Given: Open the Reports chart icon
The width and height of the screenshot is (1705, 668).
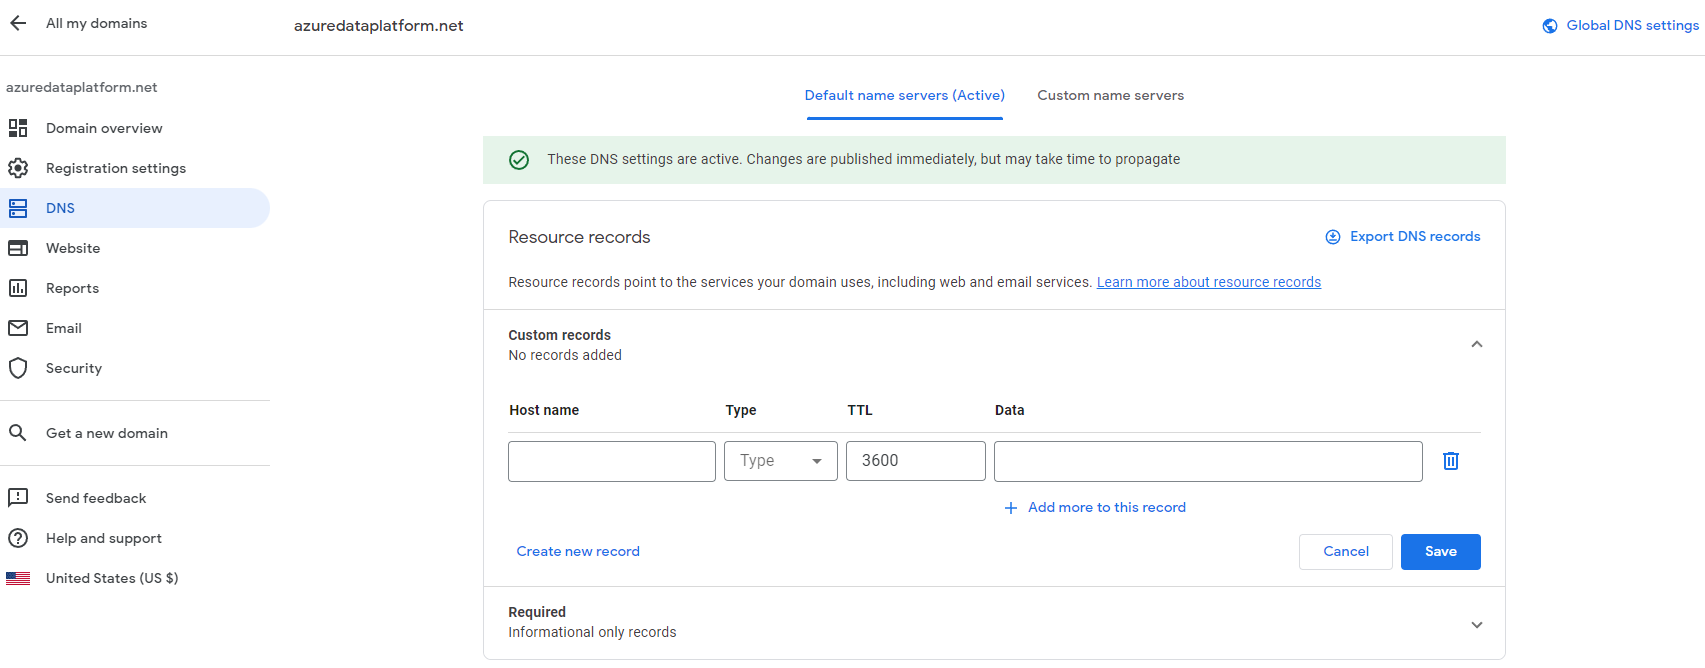Looking at the screenshot, I should (18, 288).
